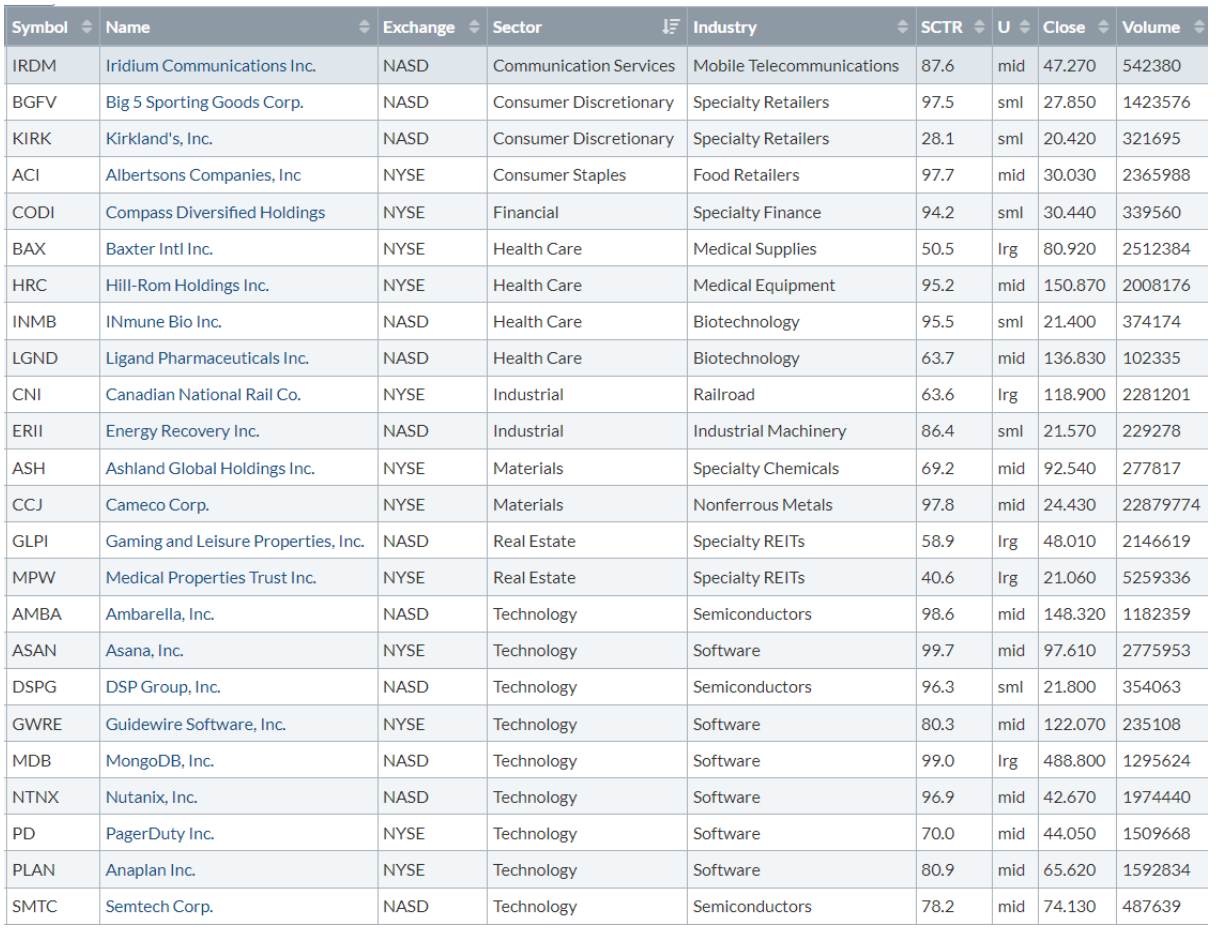Sort by Close using its arrow icon
The height and width of the screenshot is (932, 1216).
click(1102, 28)
